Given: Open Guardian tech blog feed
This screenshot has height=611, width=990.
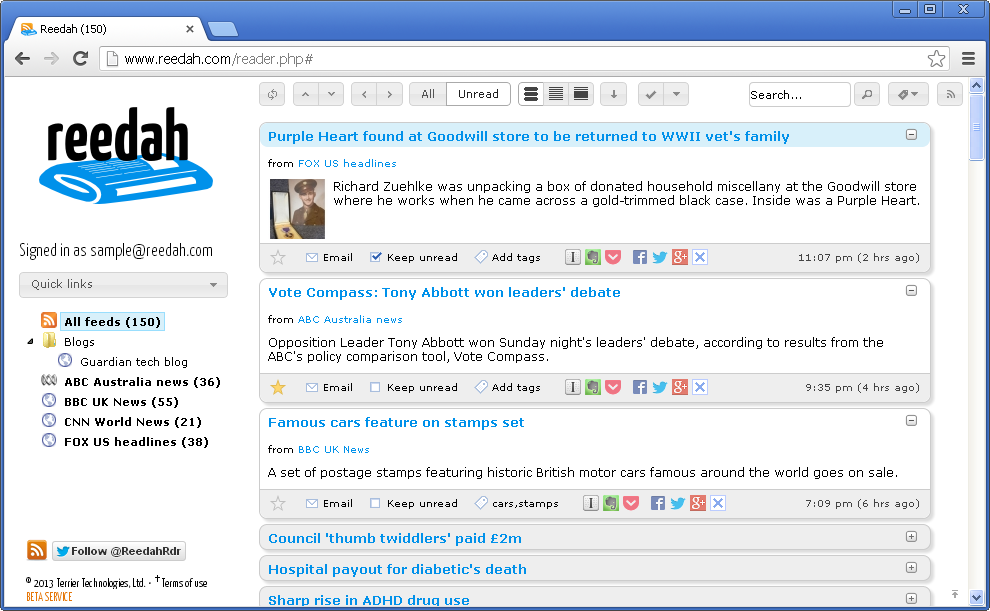Looking at the screenshot, I should coord(134,362).
